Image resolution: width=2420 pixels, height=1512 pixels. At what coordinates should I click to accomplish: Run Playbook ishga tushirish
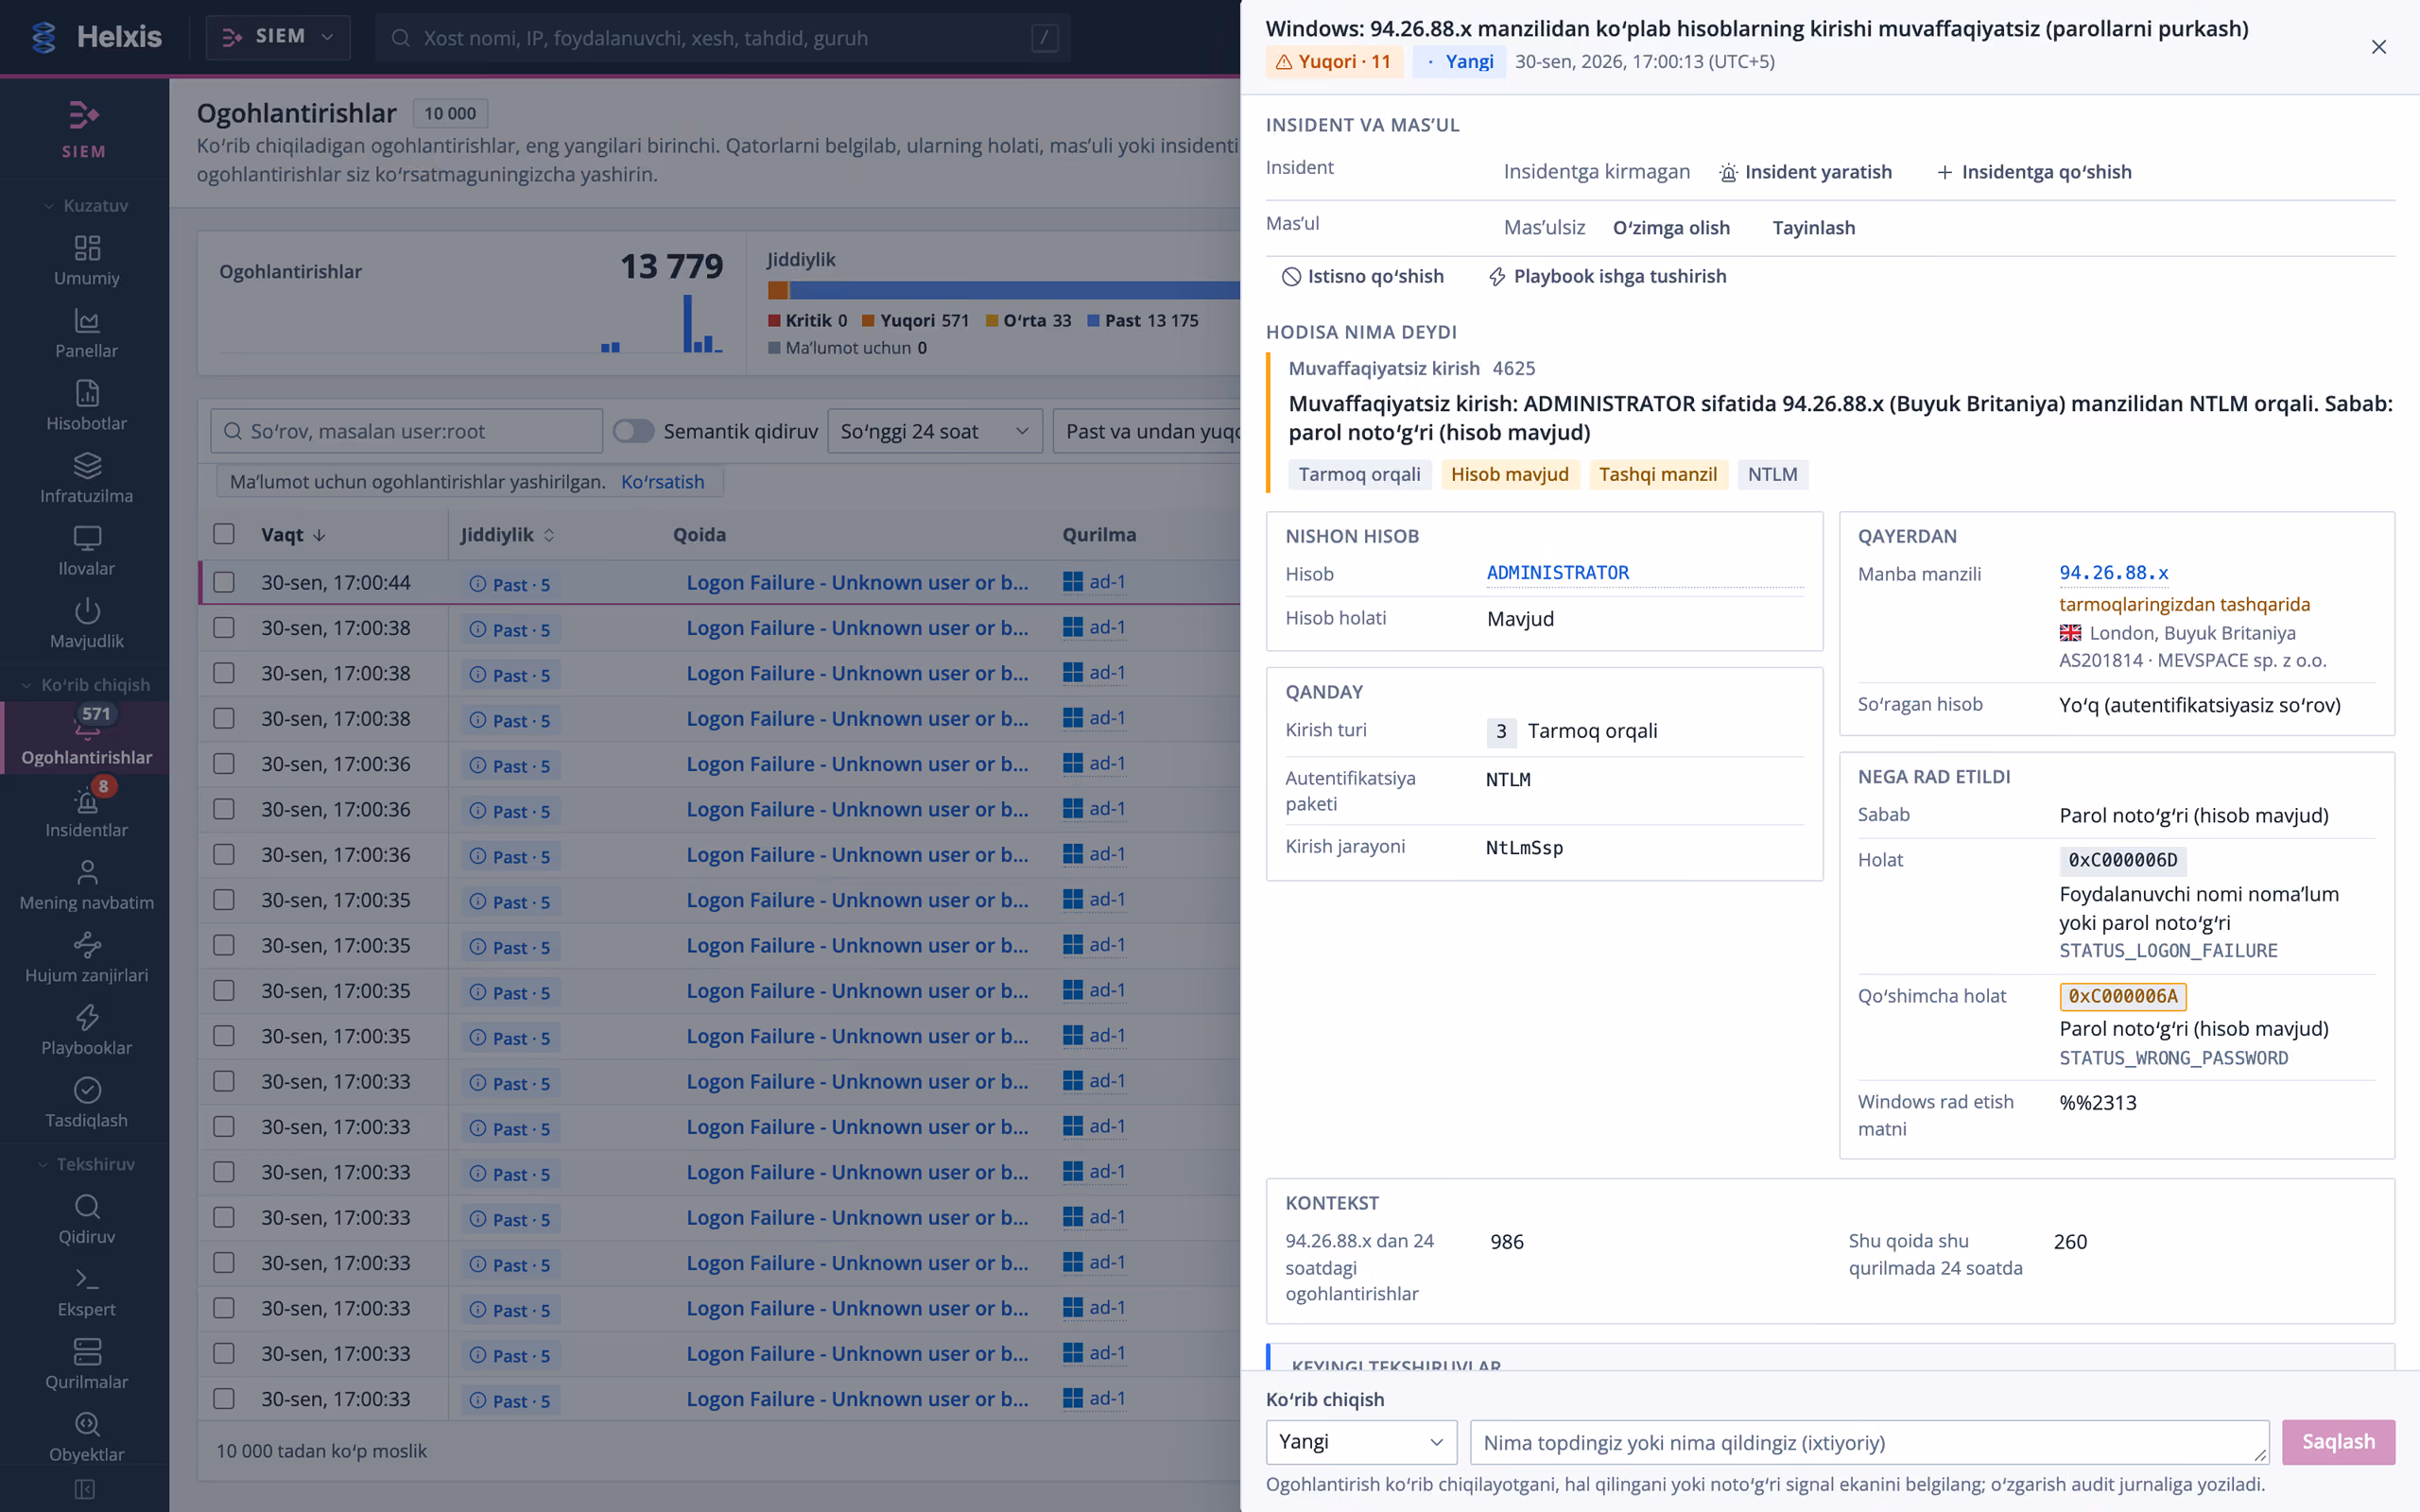pyautogui.click(x=1608, y=276)
